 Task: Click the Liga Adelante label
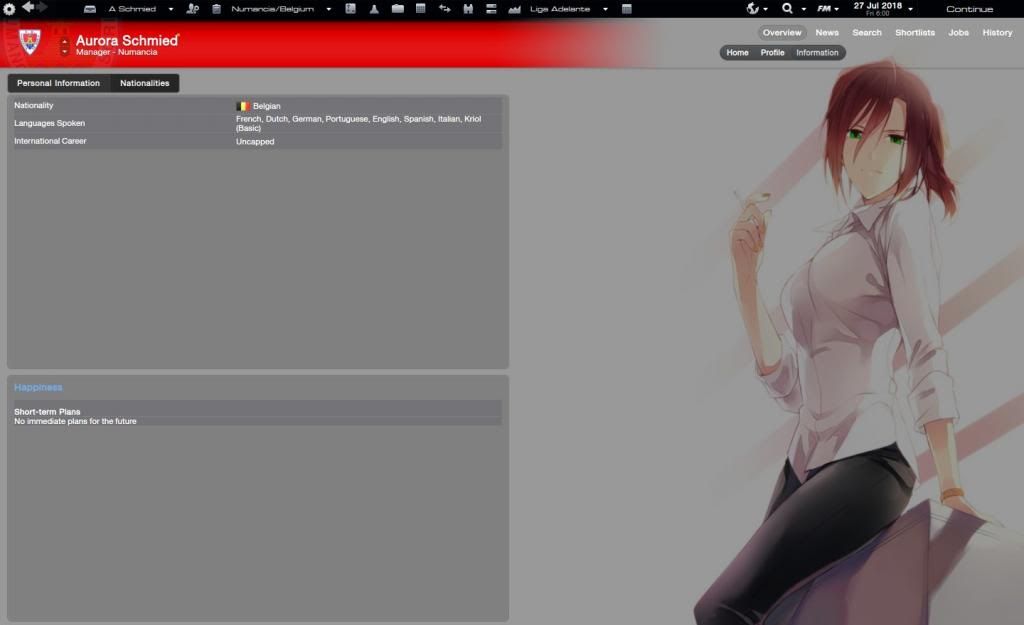click(x=560, y=9)
